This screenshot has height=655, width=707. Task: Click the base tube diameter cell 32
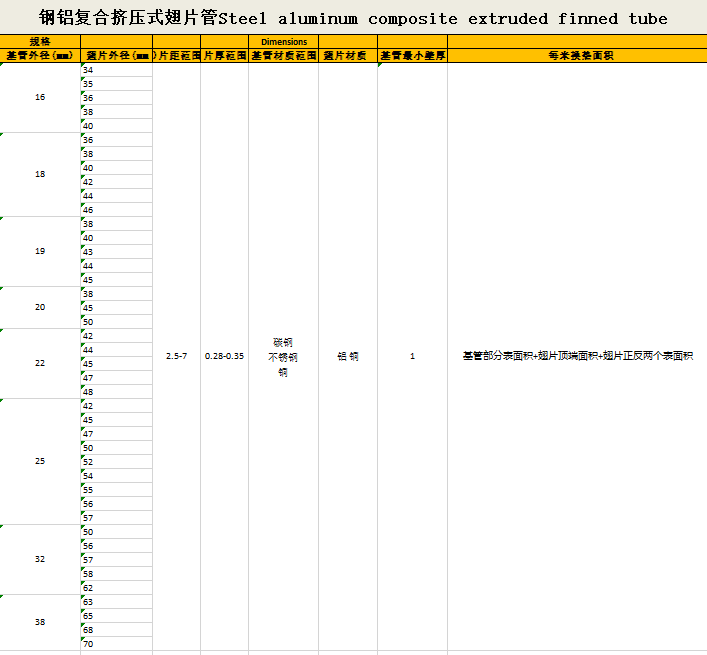(40, 559)
